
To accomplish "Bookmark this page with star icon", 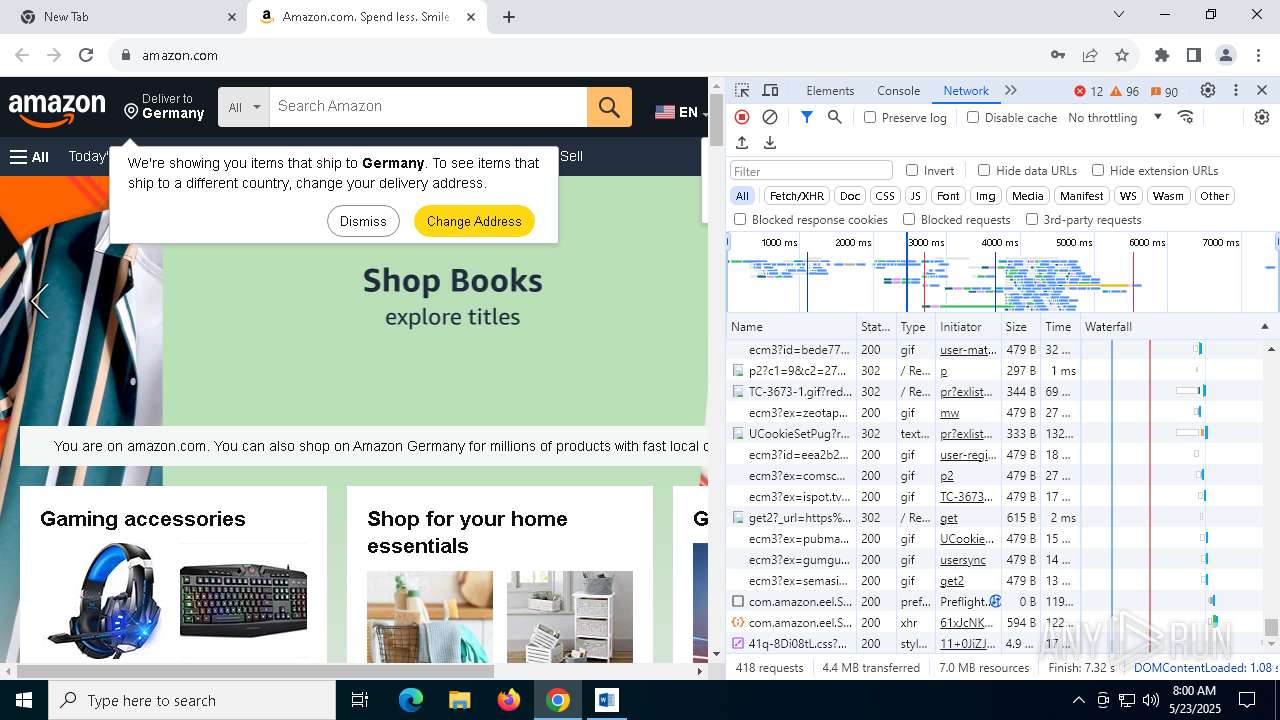I will tap(1122, 55).
